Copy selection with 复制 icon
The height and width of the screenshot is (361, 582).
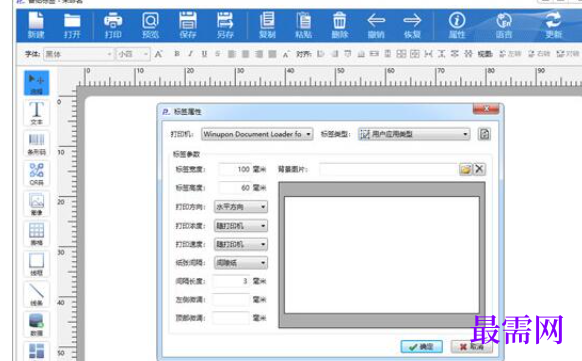click(x=267, y=25)
